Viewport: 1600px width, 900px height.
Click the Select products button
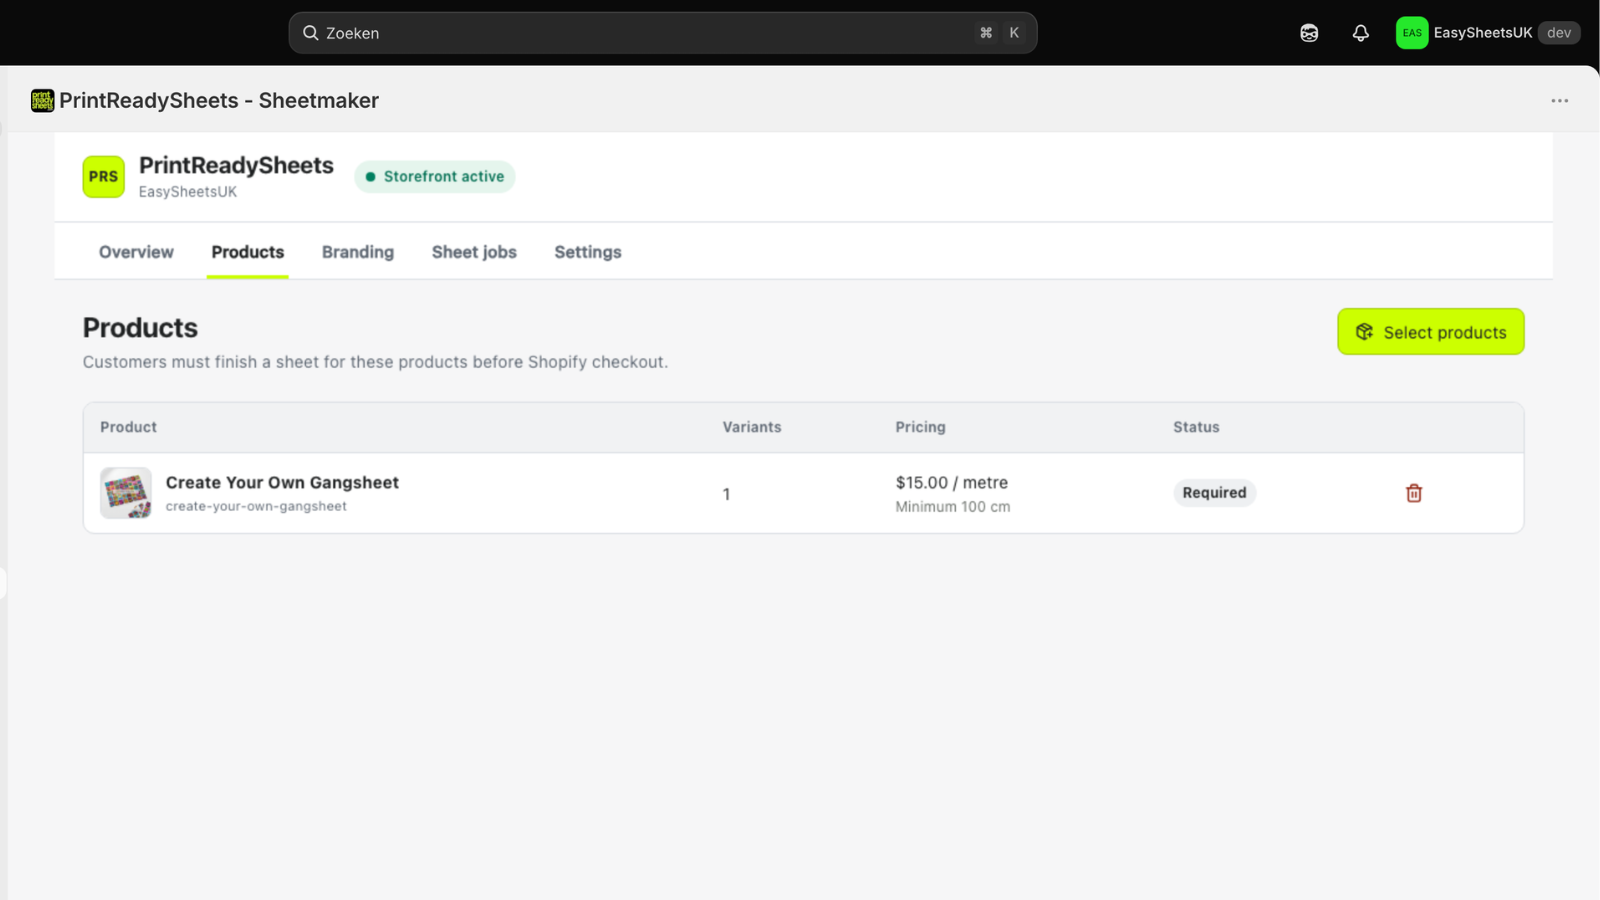pos(1431,332)
